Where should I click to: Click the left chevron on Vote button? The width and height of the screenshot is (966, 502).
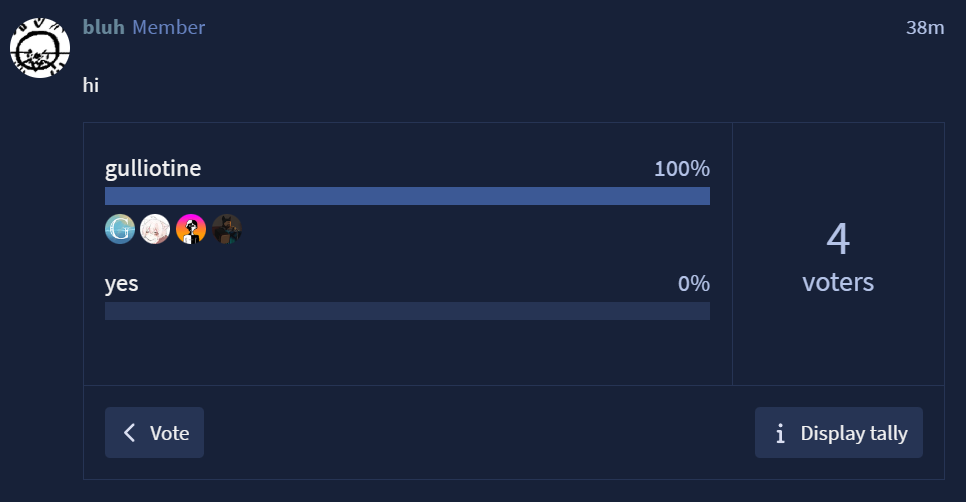pos(129,433)
